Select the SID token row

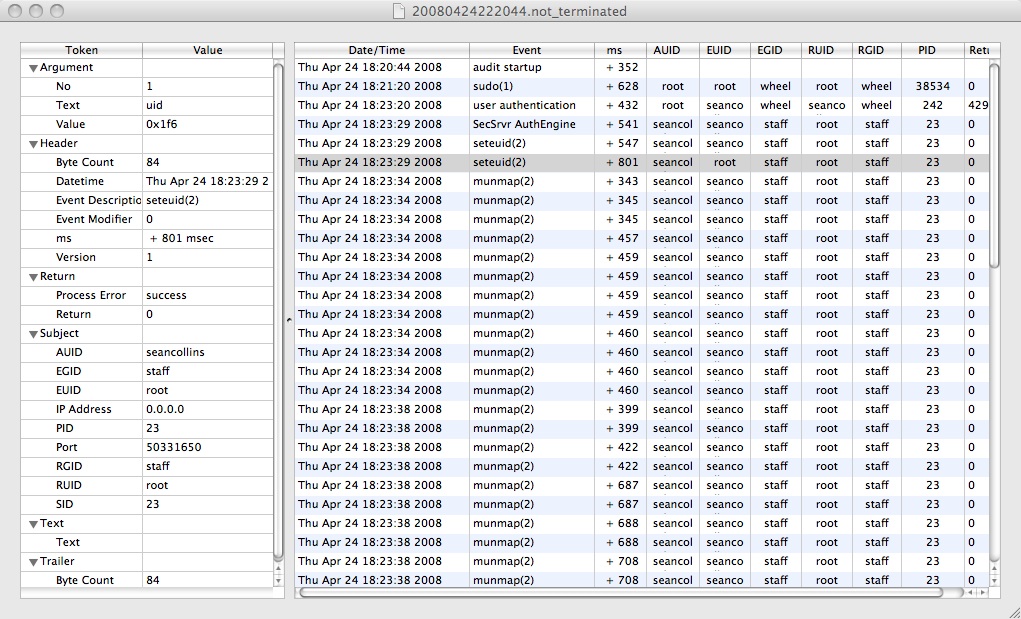[147, 504]
